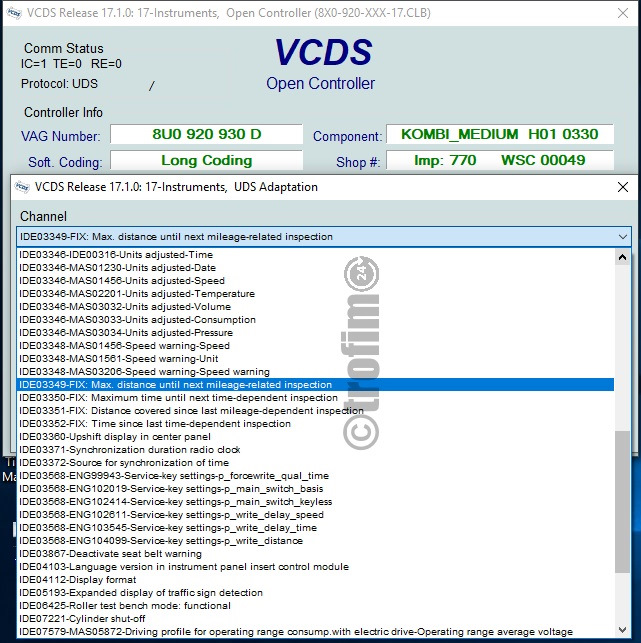Select IDE03348-MAS01456-Speed warning-Speed entry
This screenshot has width=641, height=643.
pyautogui.click(x=315, y=346)
